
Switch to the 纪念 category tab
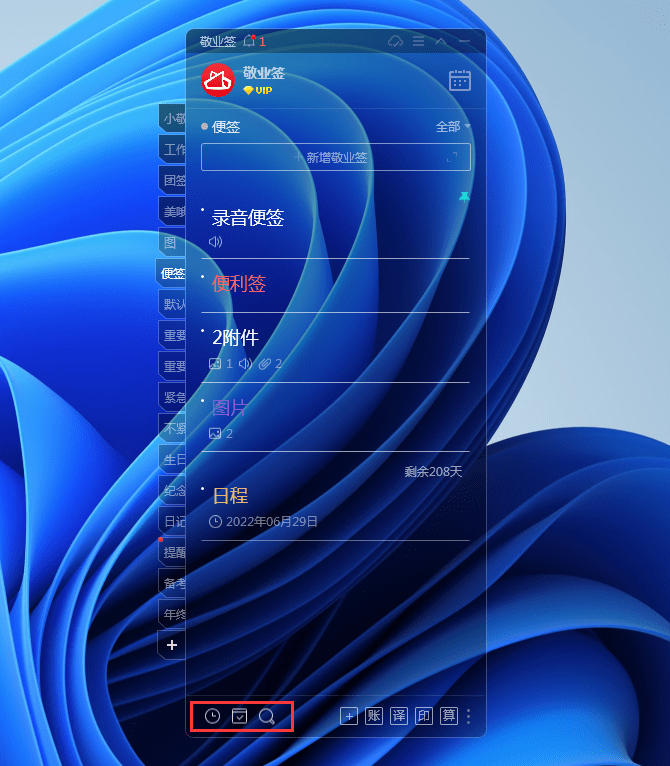172,490
